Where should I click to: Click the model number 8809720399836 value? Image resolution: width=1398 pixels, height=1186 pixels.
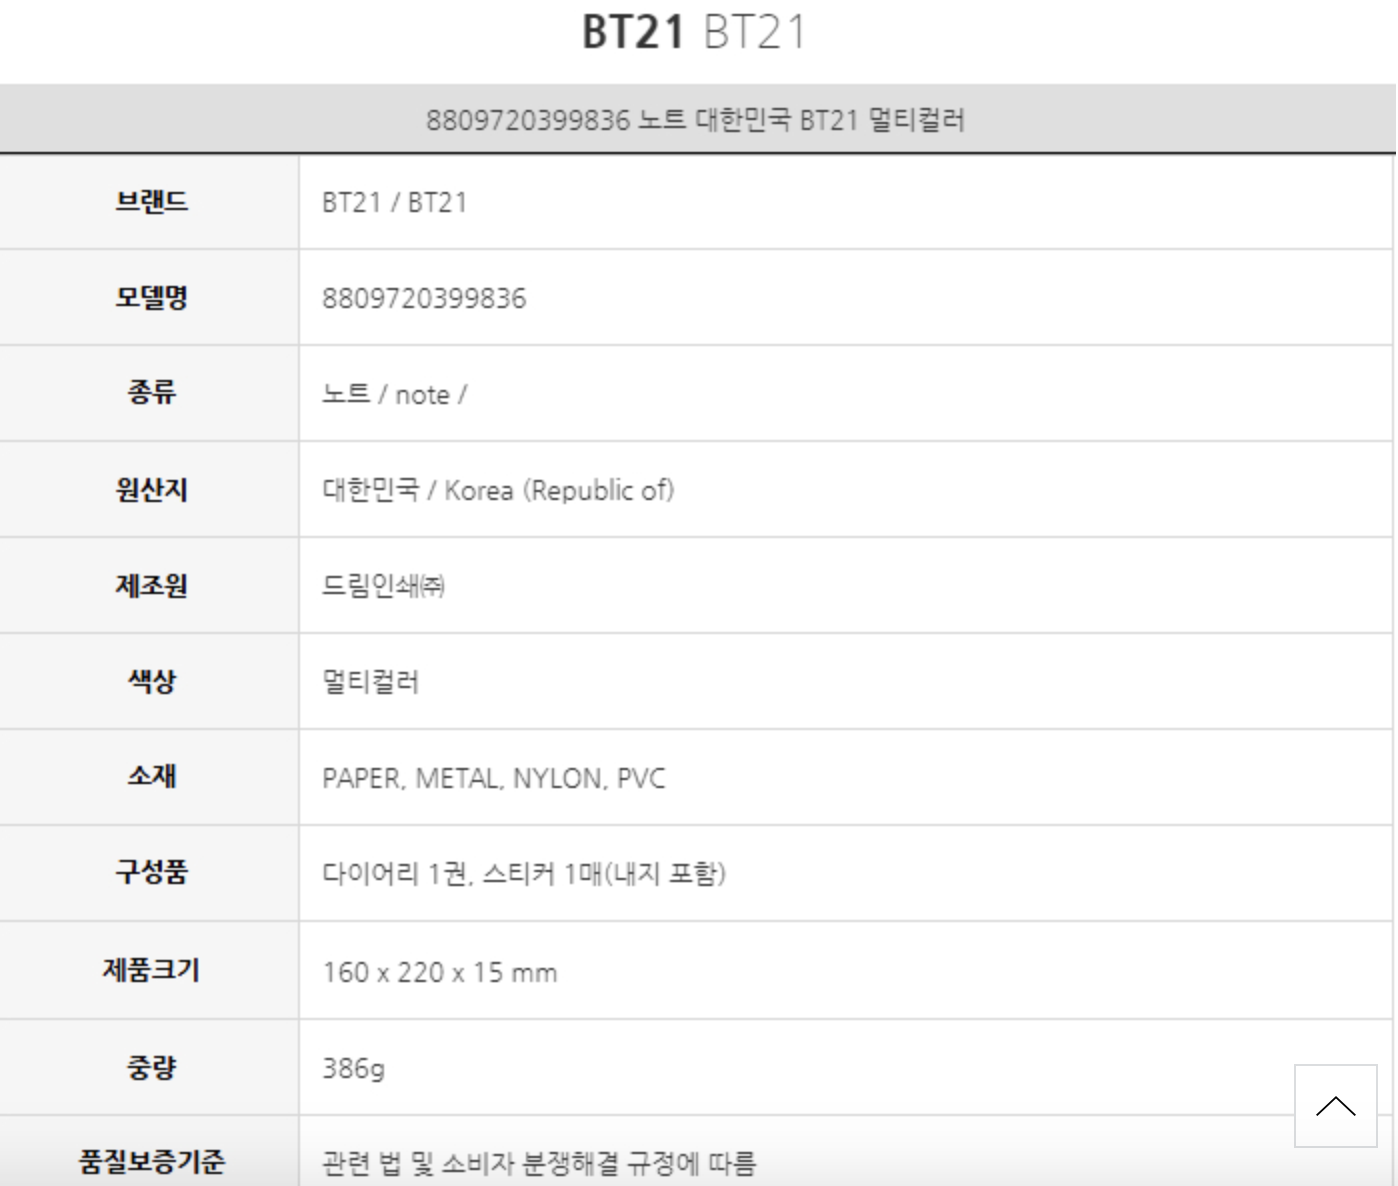point(424,298)
